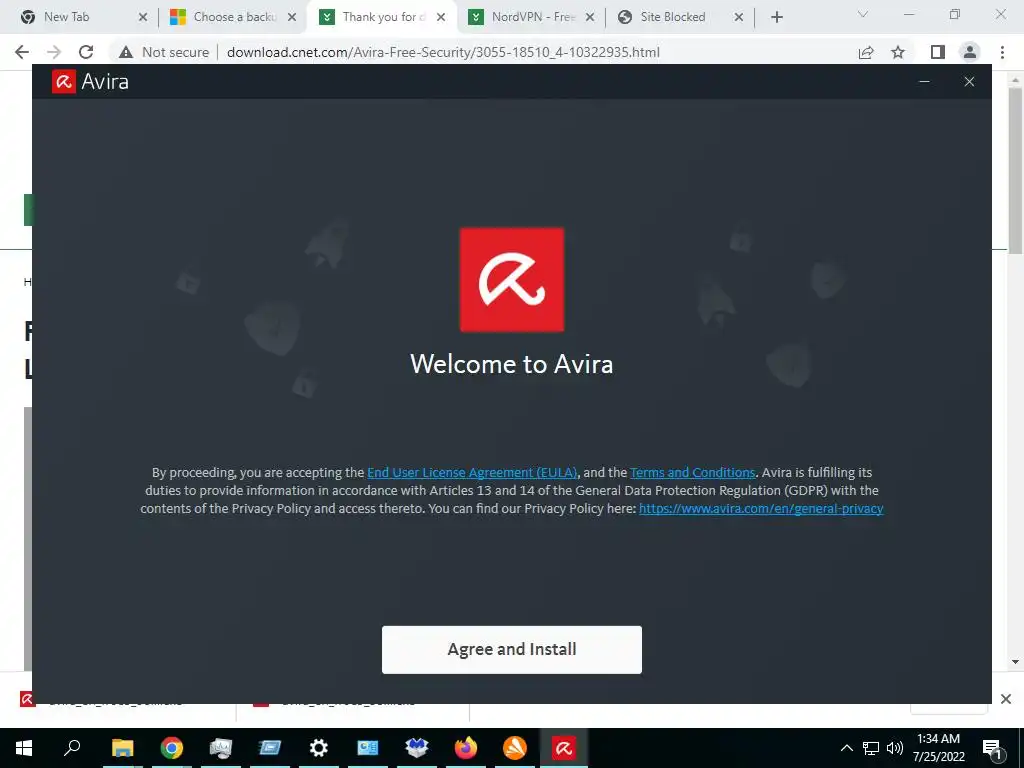Open Google Chrome from taskbar

tap(171, 748)
